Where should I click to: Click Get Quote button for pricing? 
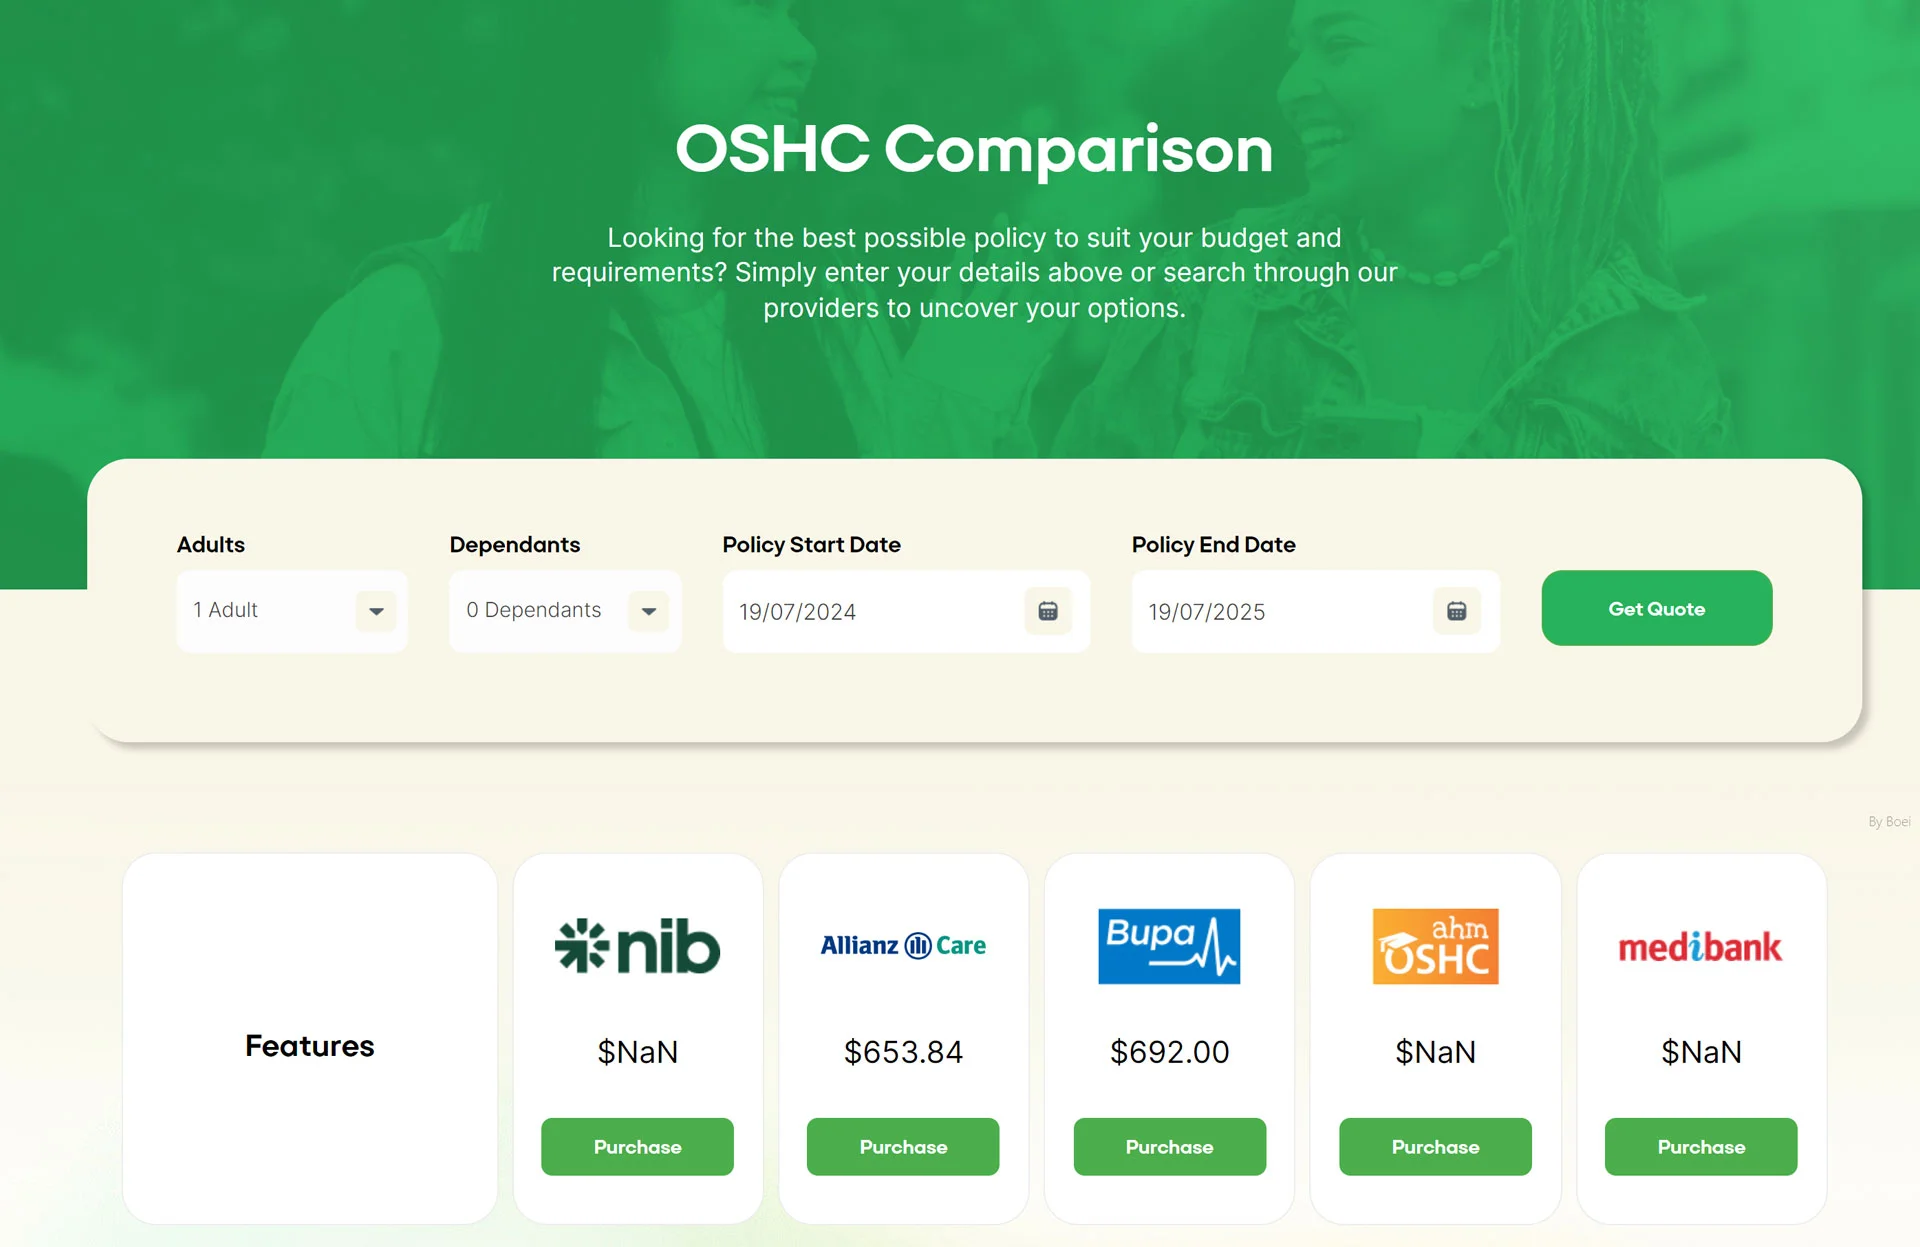pos(1656,607)
